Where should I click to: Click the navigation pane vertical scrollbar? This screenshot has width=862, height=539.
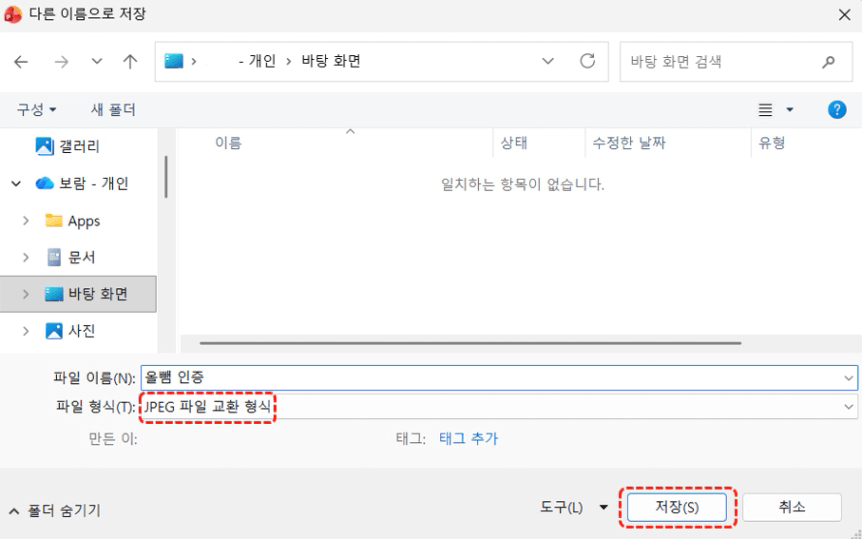point(166,177)
